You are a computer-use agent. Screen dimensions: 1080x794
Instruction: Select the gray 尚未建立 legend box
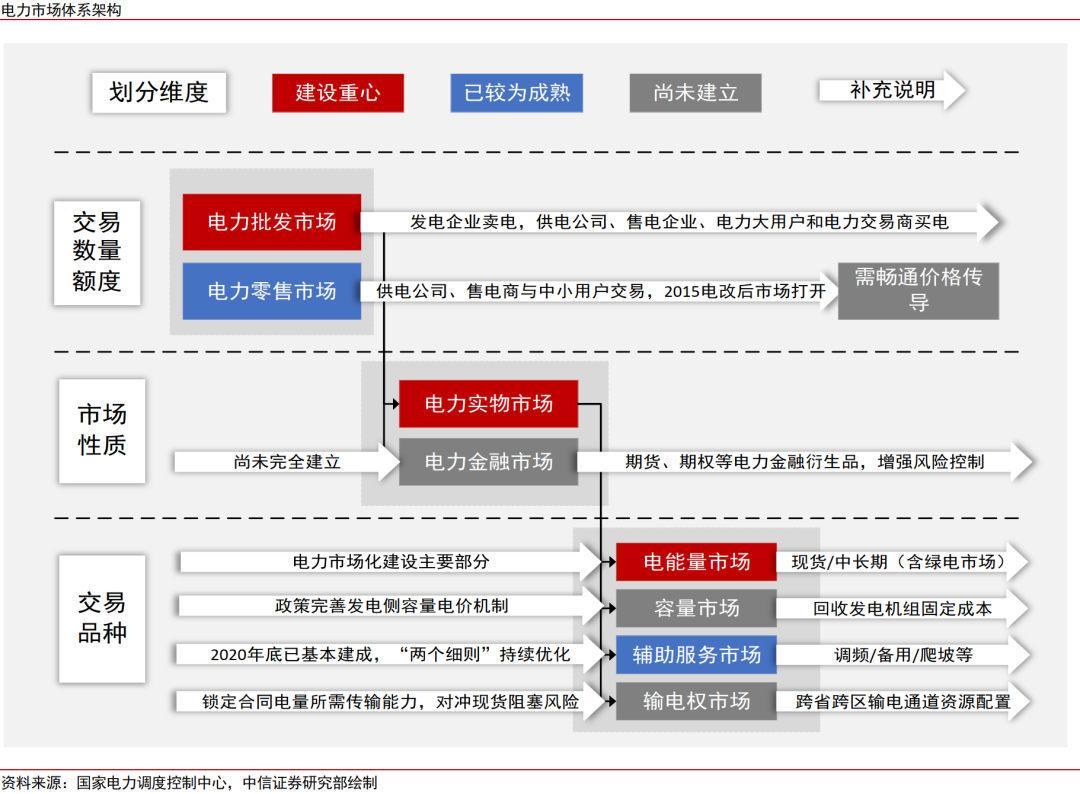pyautogui.click(x=694, y=93)
